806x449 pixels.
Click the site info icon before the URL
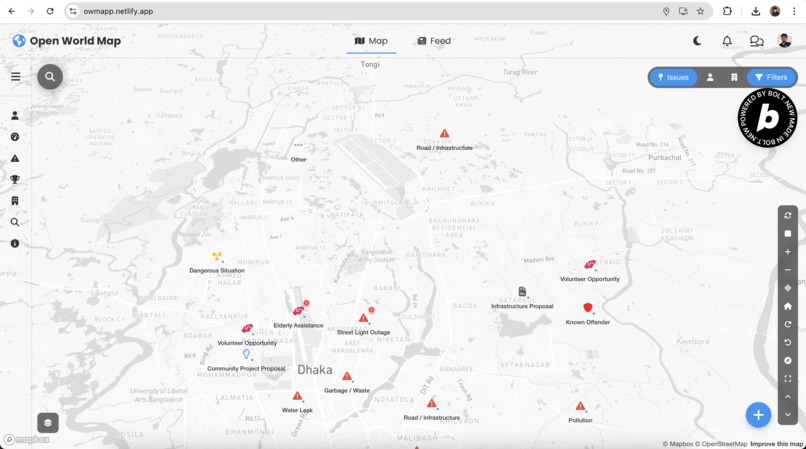(x=73, y=11)
